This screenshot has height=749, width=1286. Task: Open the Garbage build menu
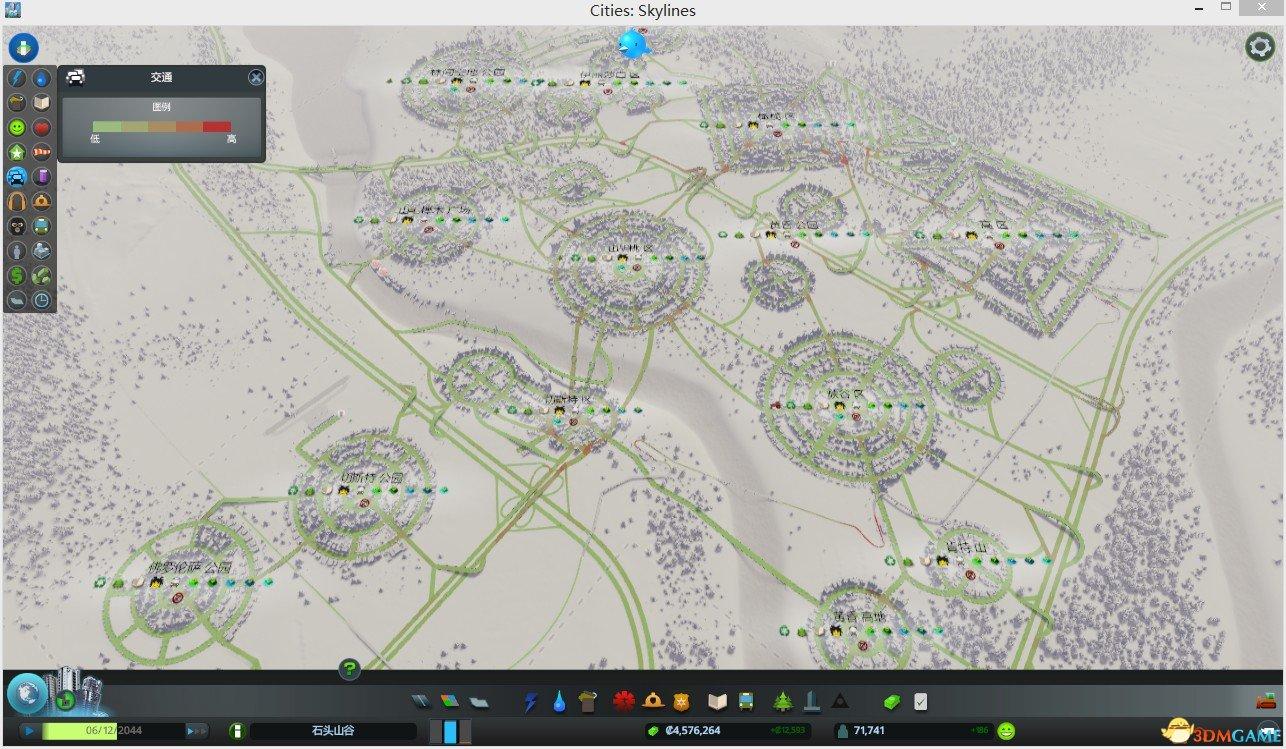(587, 702)
